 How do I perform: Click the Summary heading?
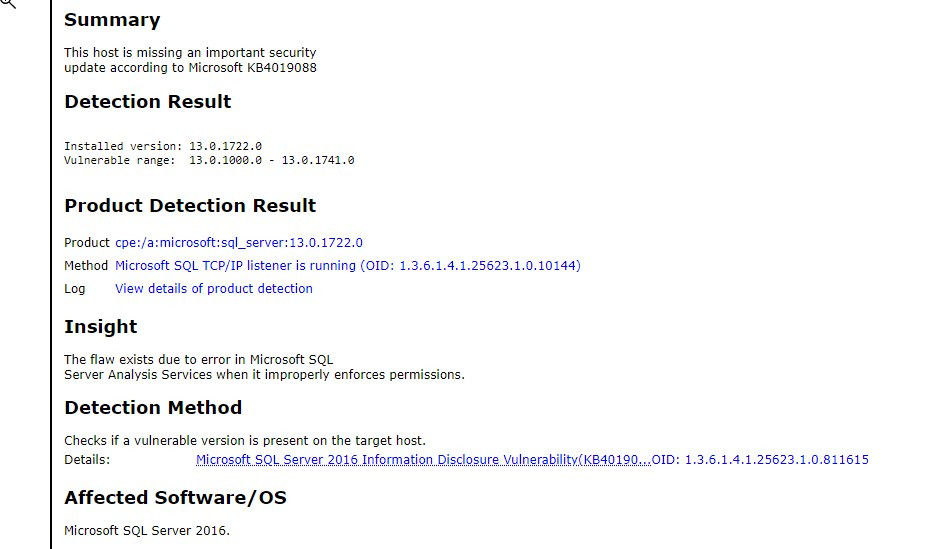tap(112, 20)
